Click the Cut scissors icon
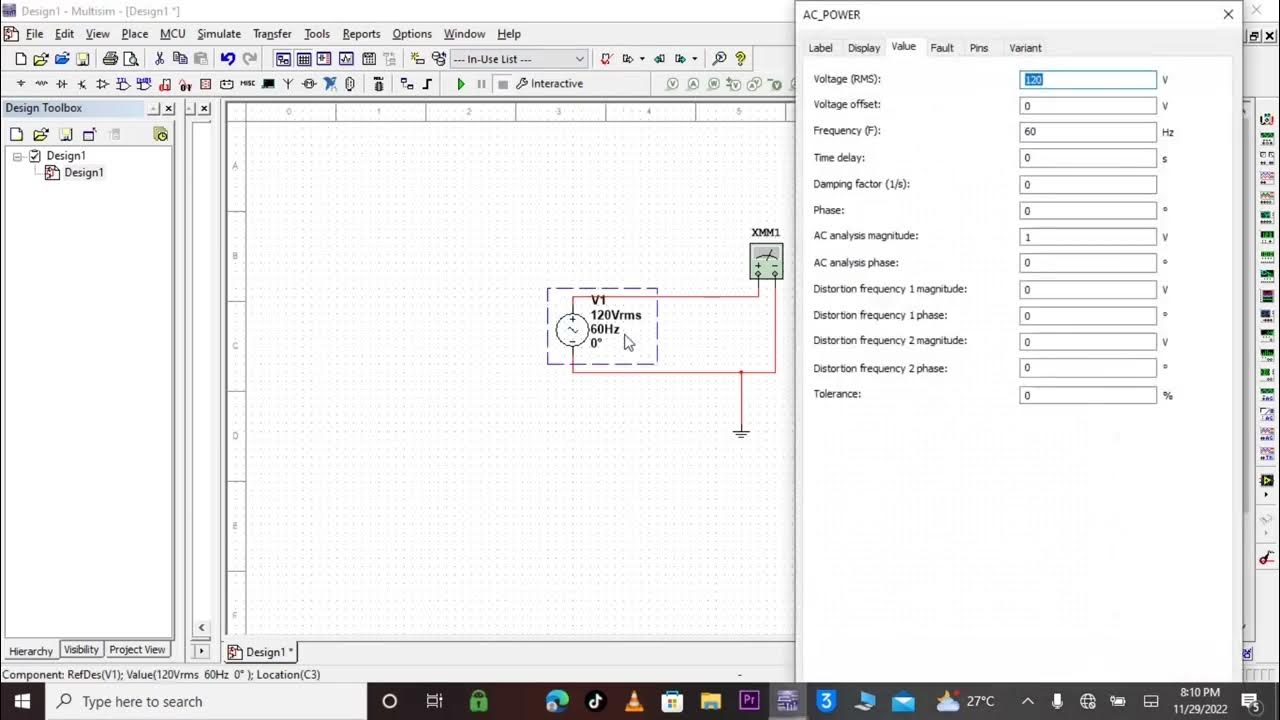Viewport: 1280px width, 720px height. tap(159, 59)
